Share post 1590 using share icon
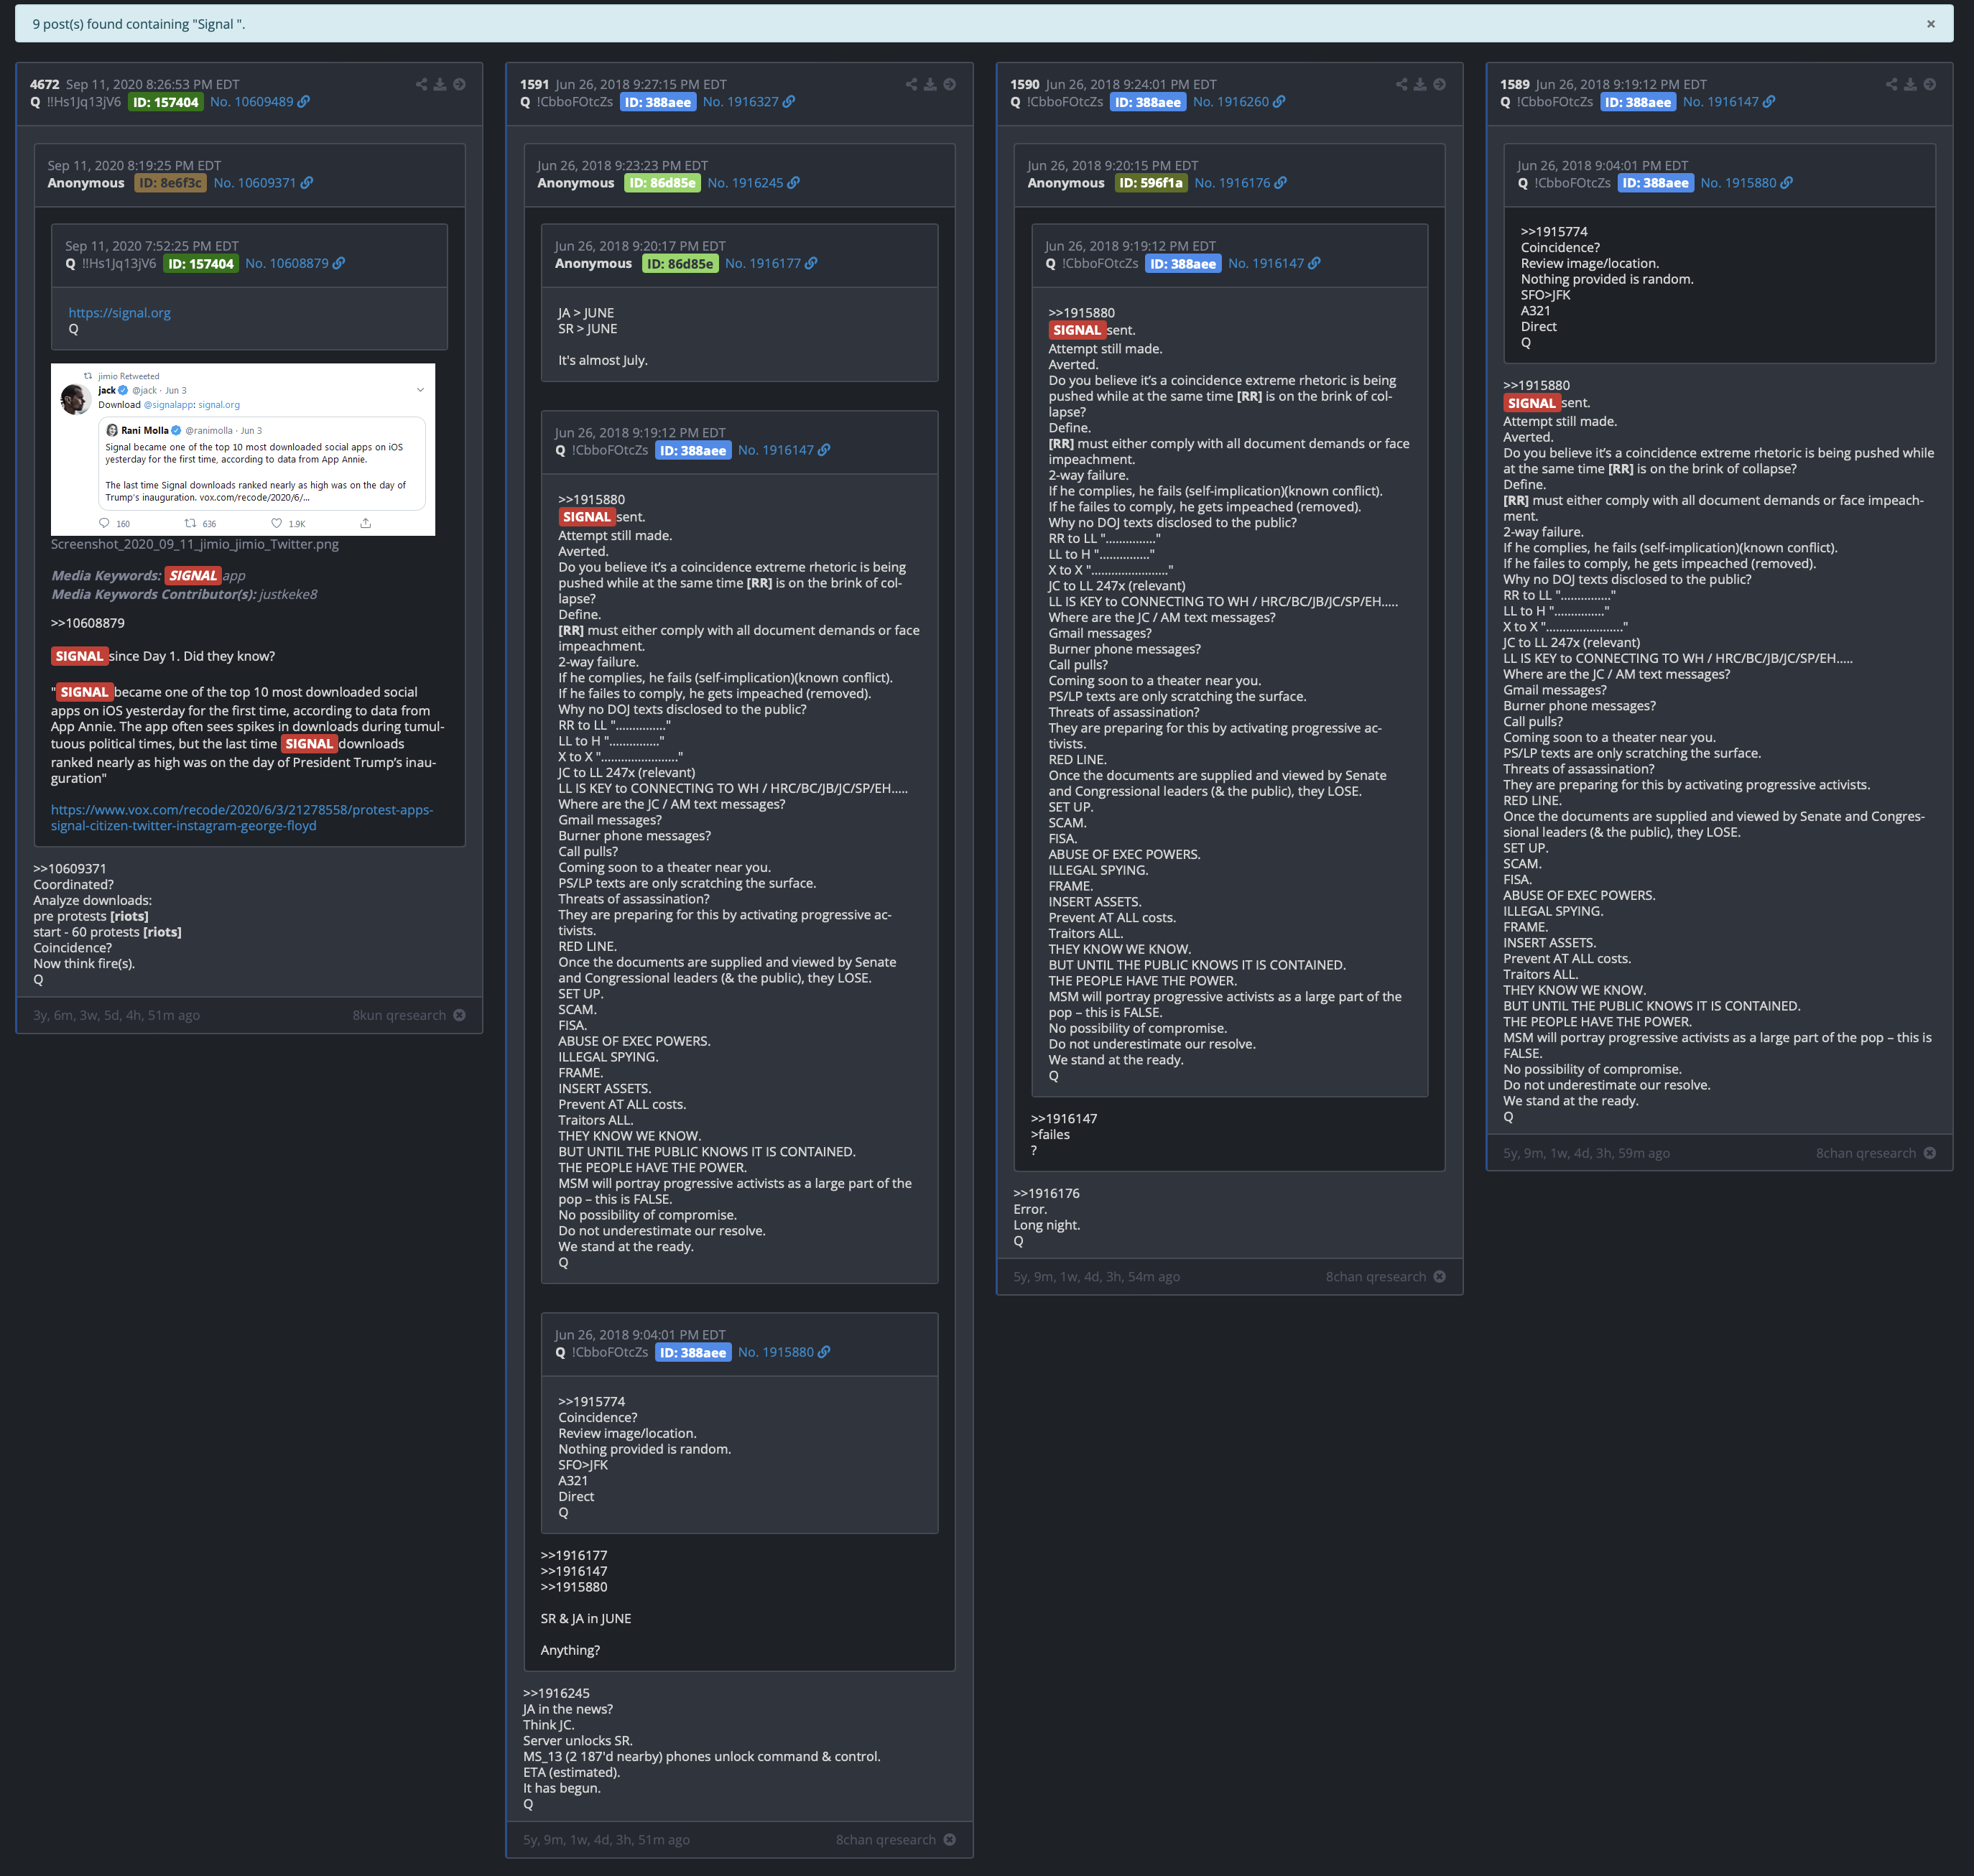Viewport: 1974px width, 1876px height. click(1401, 84)
